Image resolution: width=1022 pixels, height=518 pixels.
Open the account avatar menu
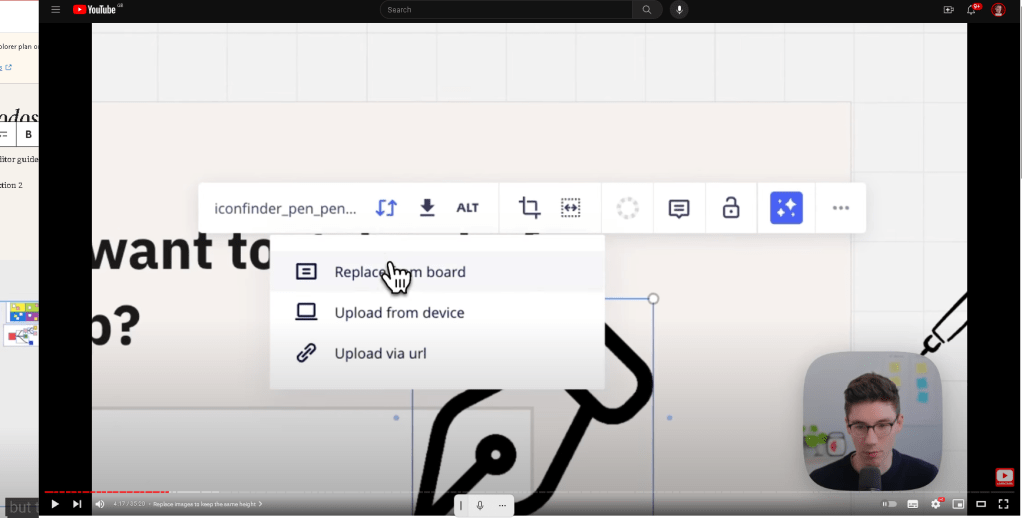pos(998,10)
